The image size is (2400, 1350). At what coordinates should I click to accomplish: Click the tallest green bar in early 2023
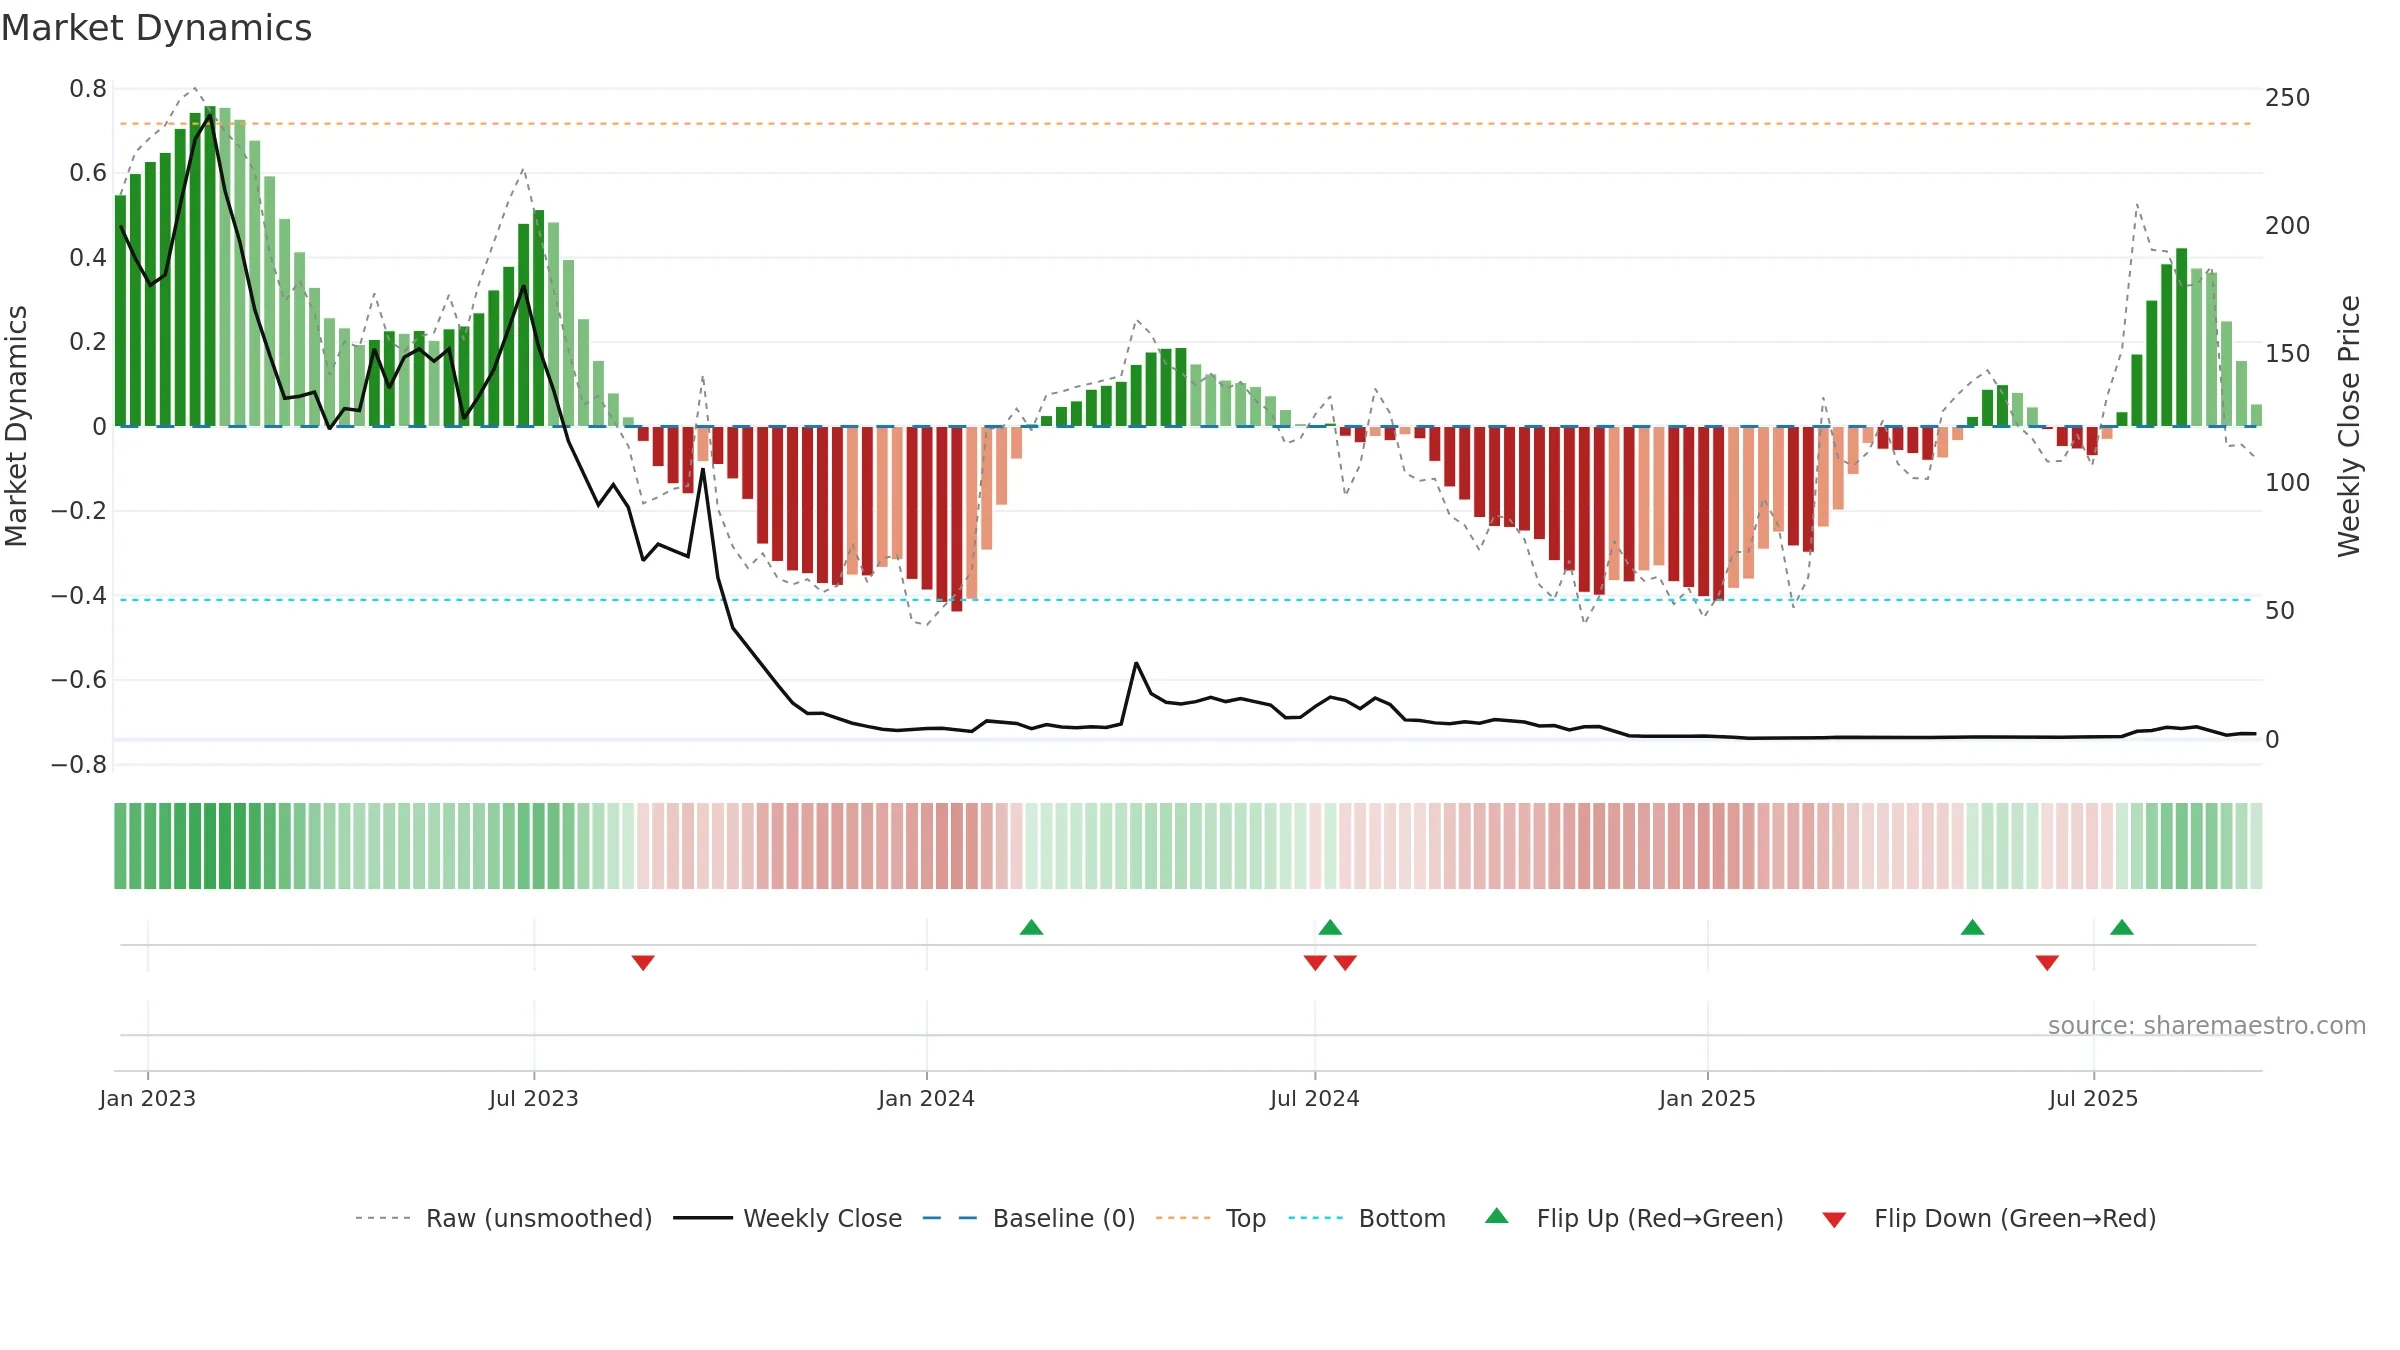click(x=210, y=266)
